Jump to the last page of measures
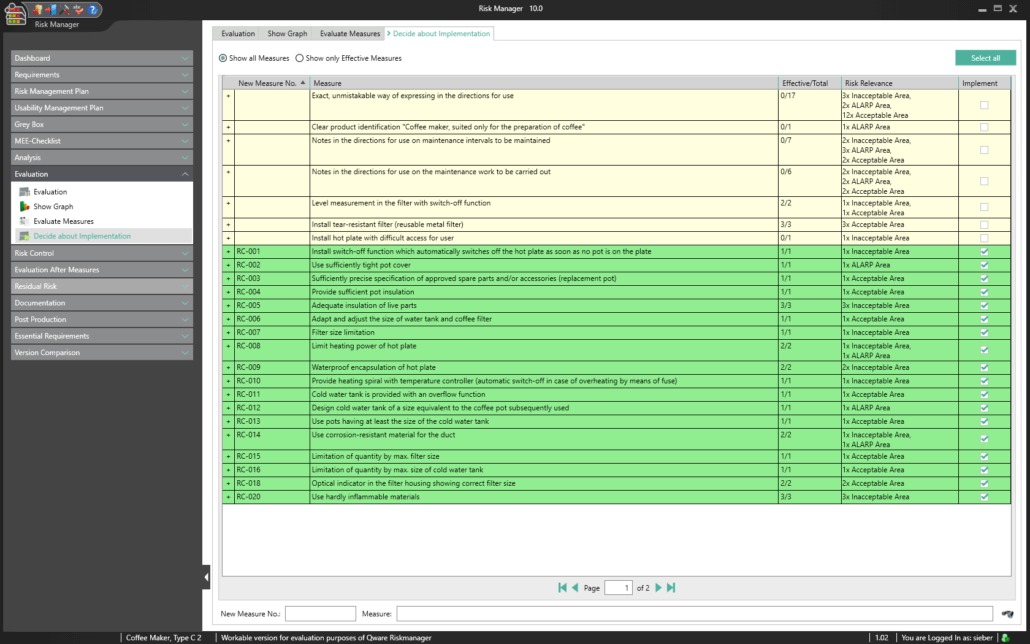1030x644 pixels. click(671, 587)
